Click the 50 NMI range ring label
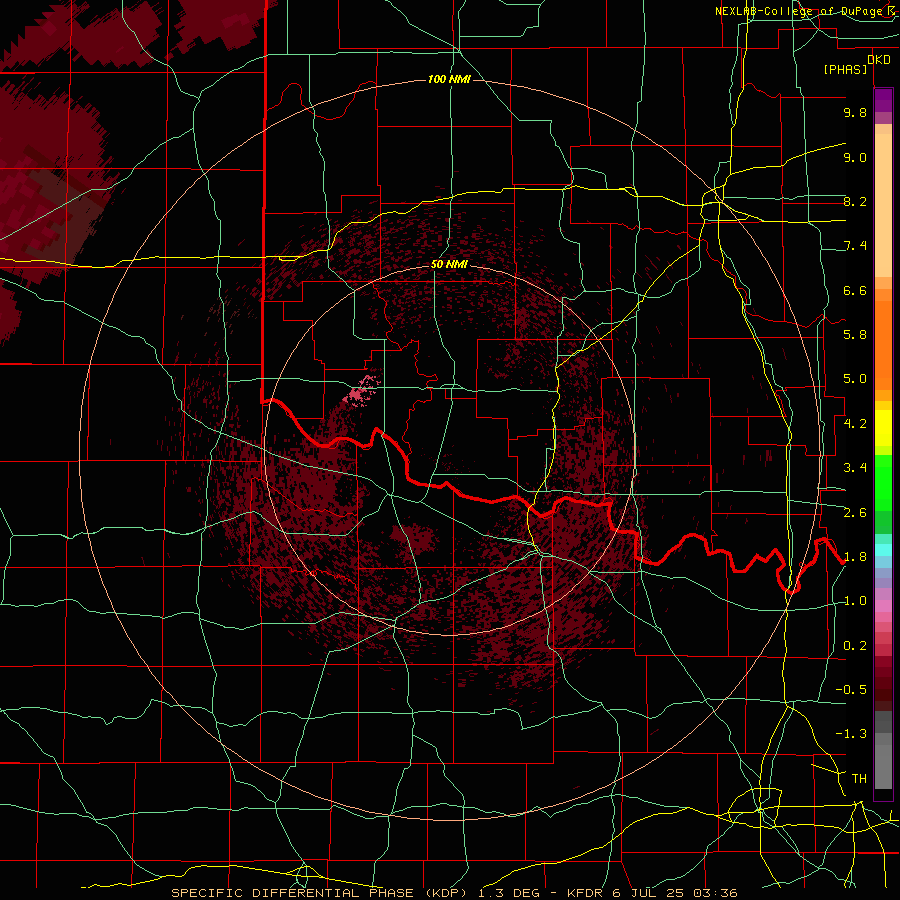Image resolution: width=900 pixels, height=900 pixels. [x=449, y=265]
